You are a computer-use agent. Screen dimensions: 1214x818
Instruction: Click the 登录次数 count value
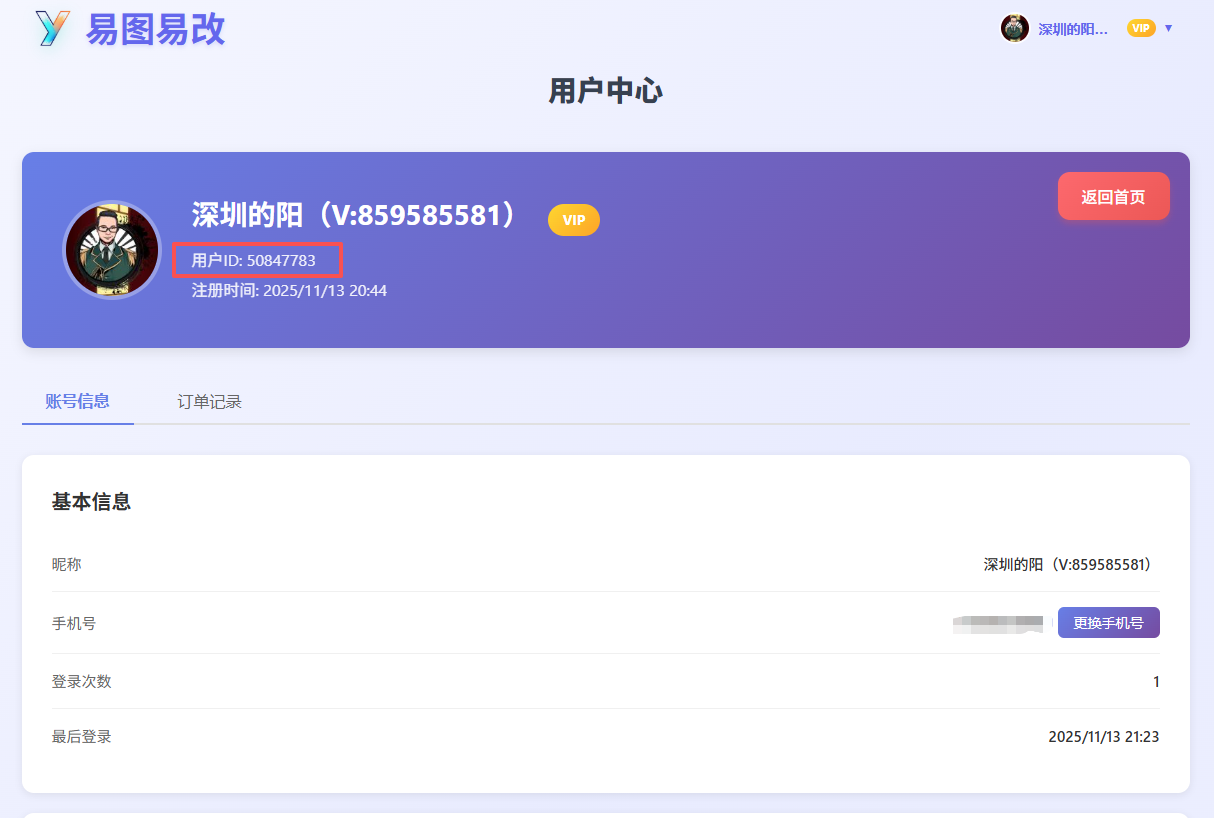(1155, 682)
